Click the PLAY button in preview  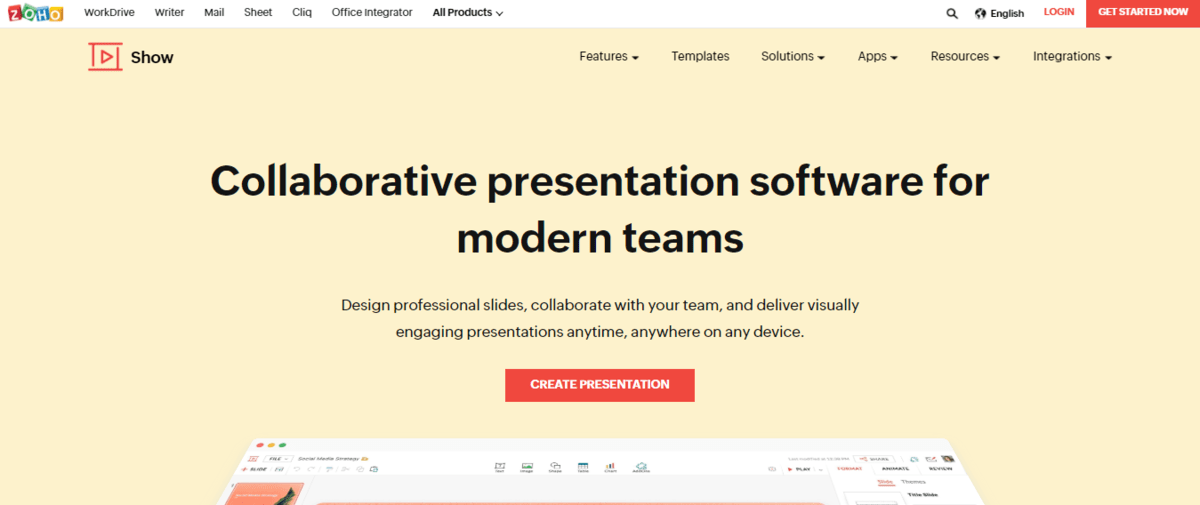pyautogui.click(x=800, y=469)
